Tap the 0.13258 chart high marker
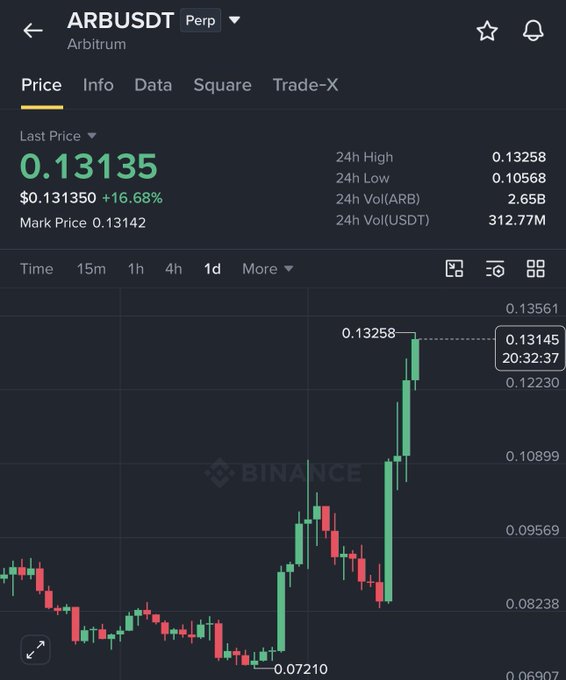Screen dimensions: 566x680 point(368,333)
